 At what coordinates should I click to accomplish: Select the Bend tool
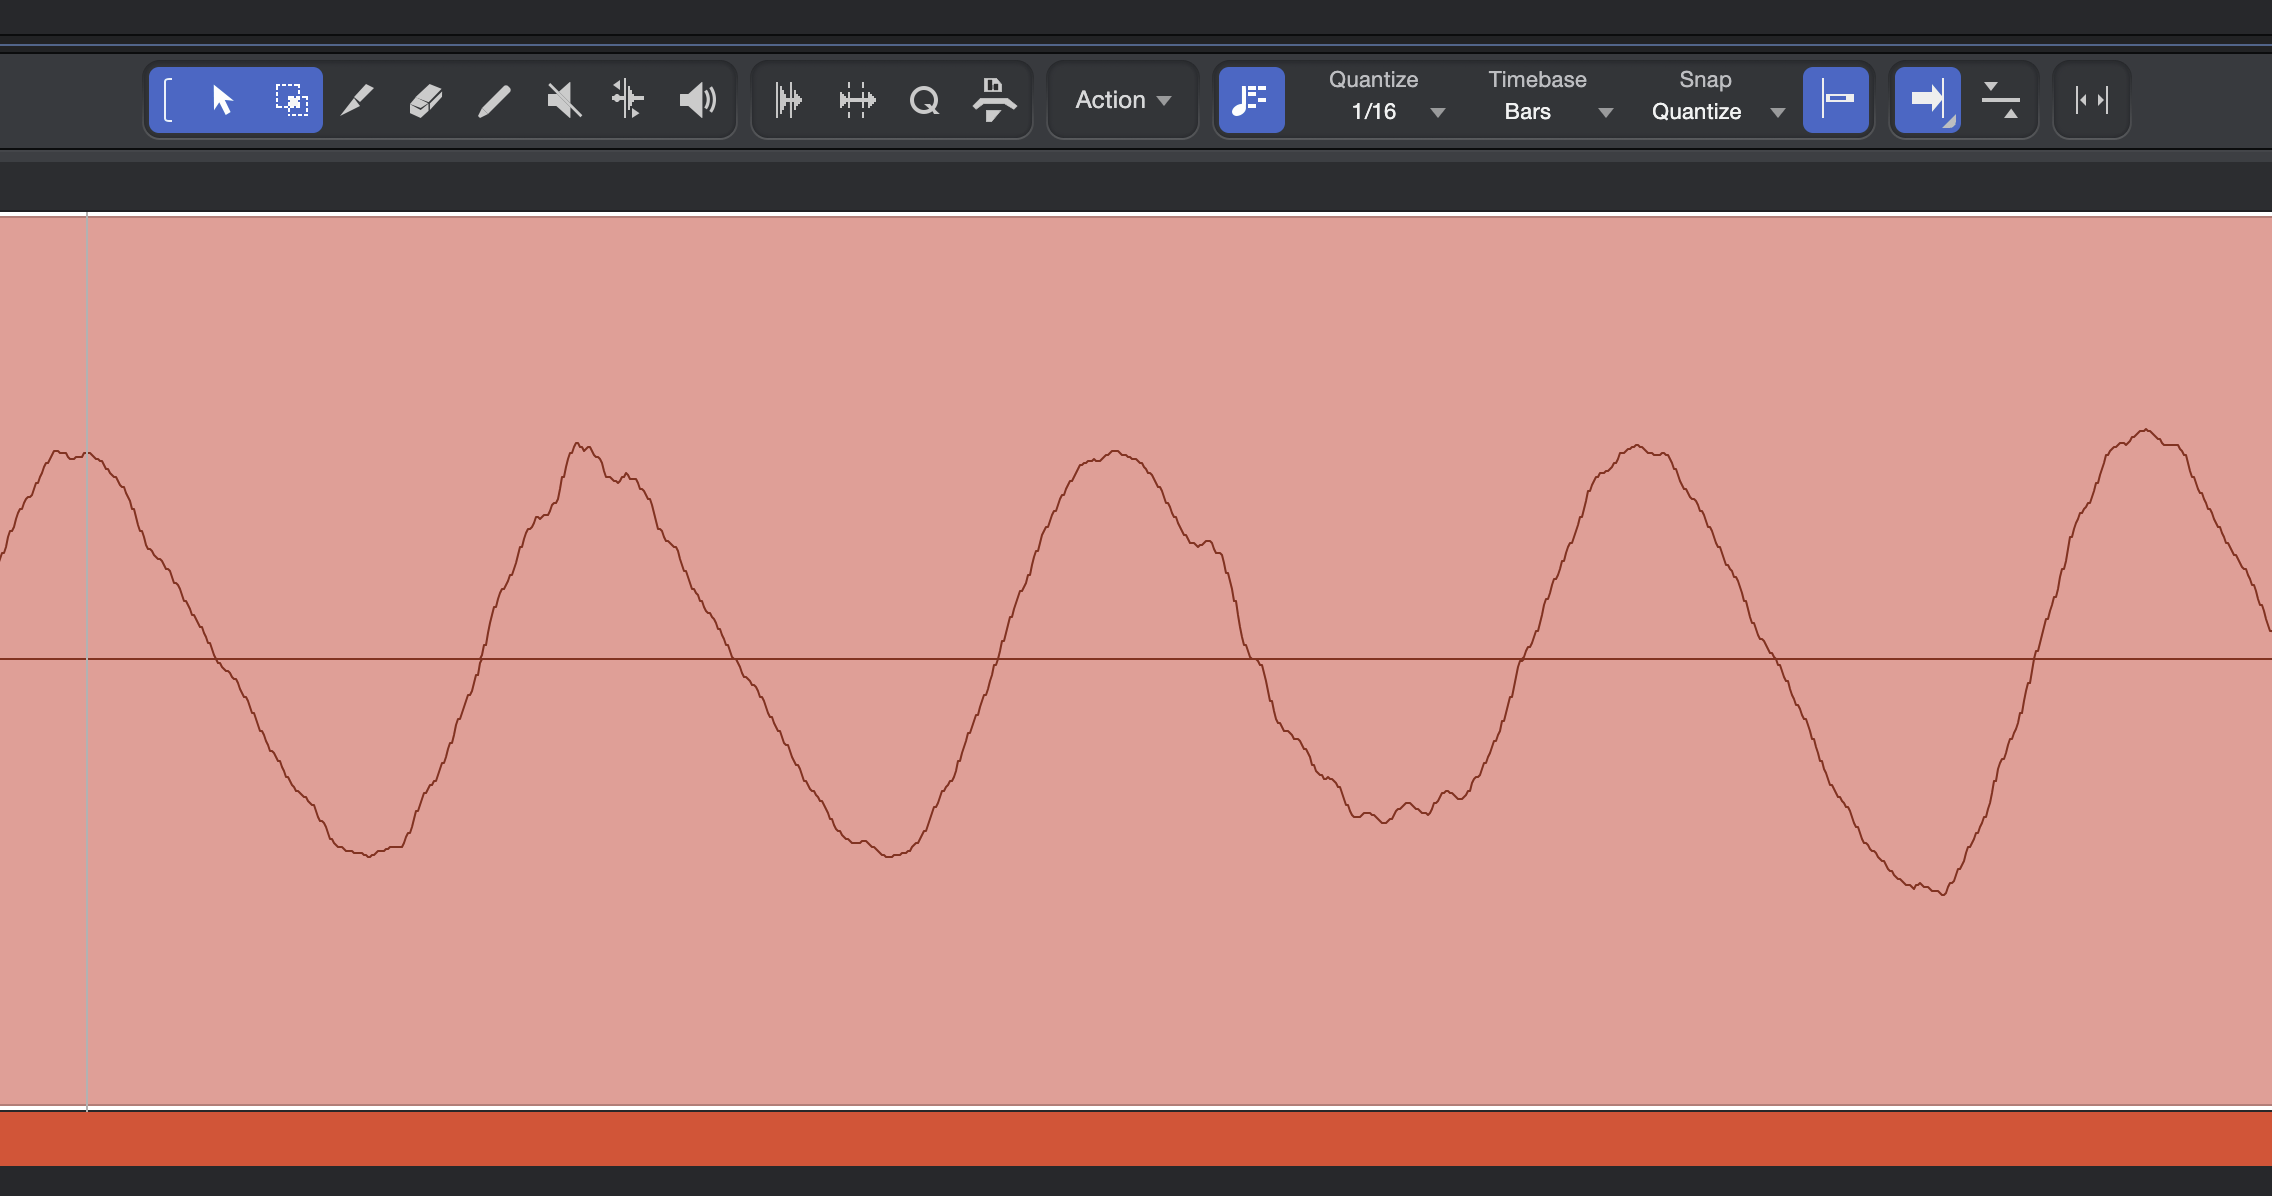[x=628, y=100]
